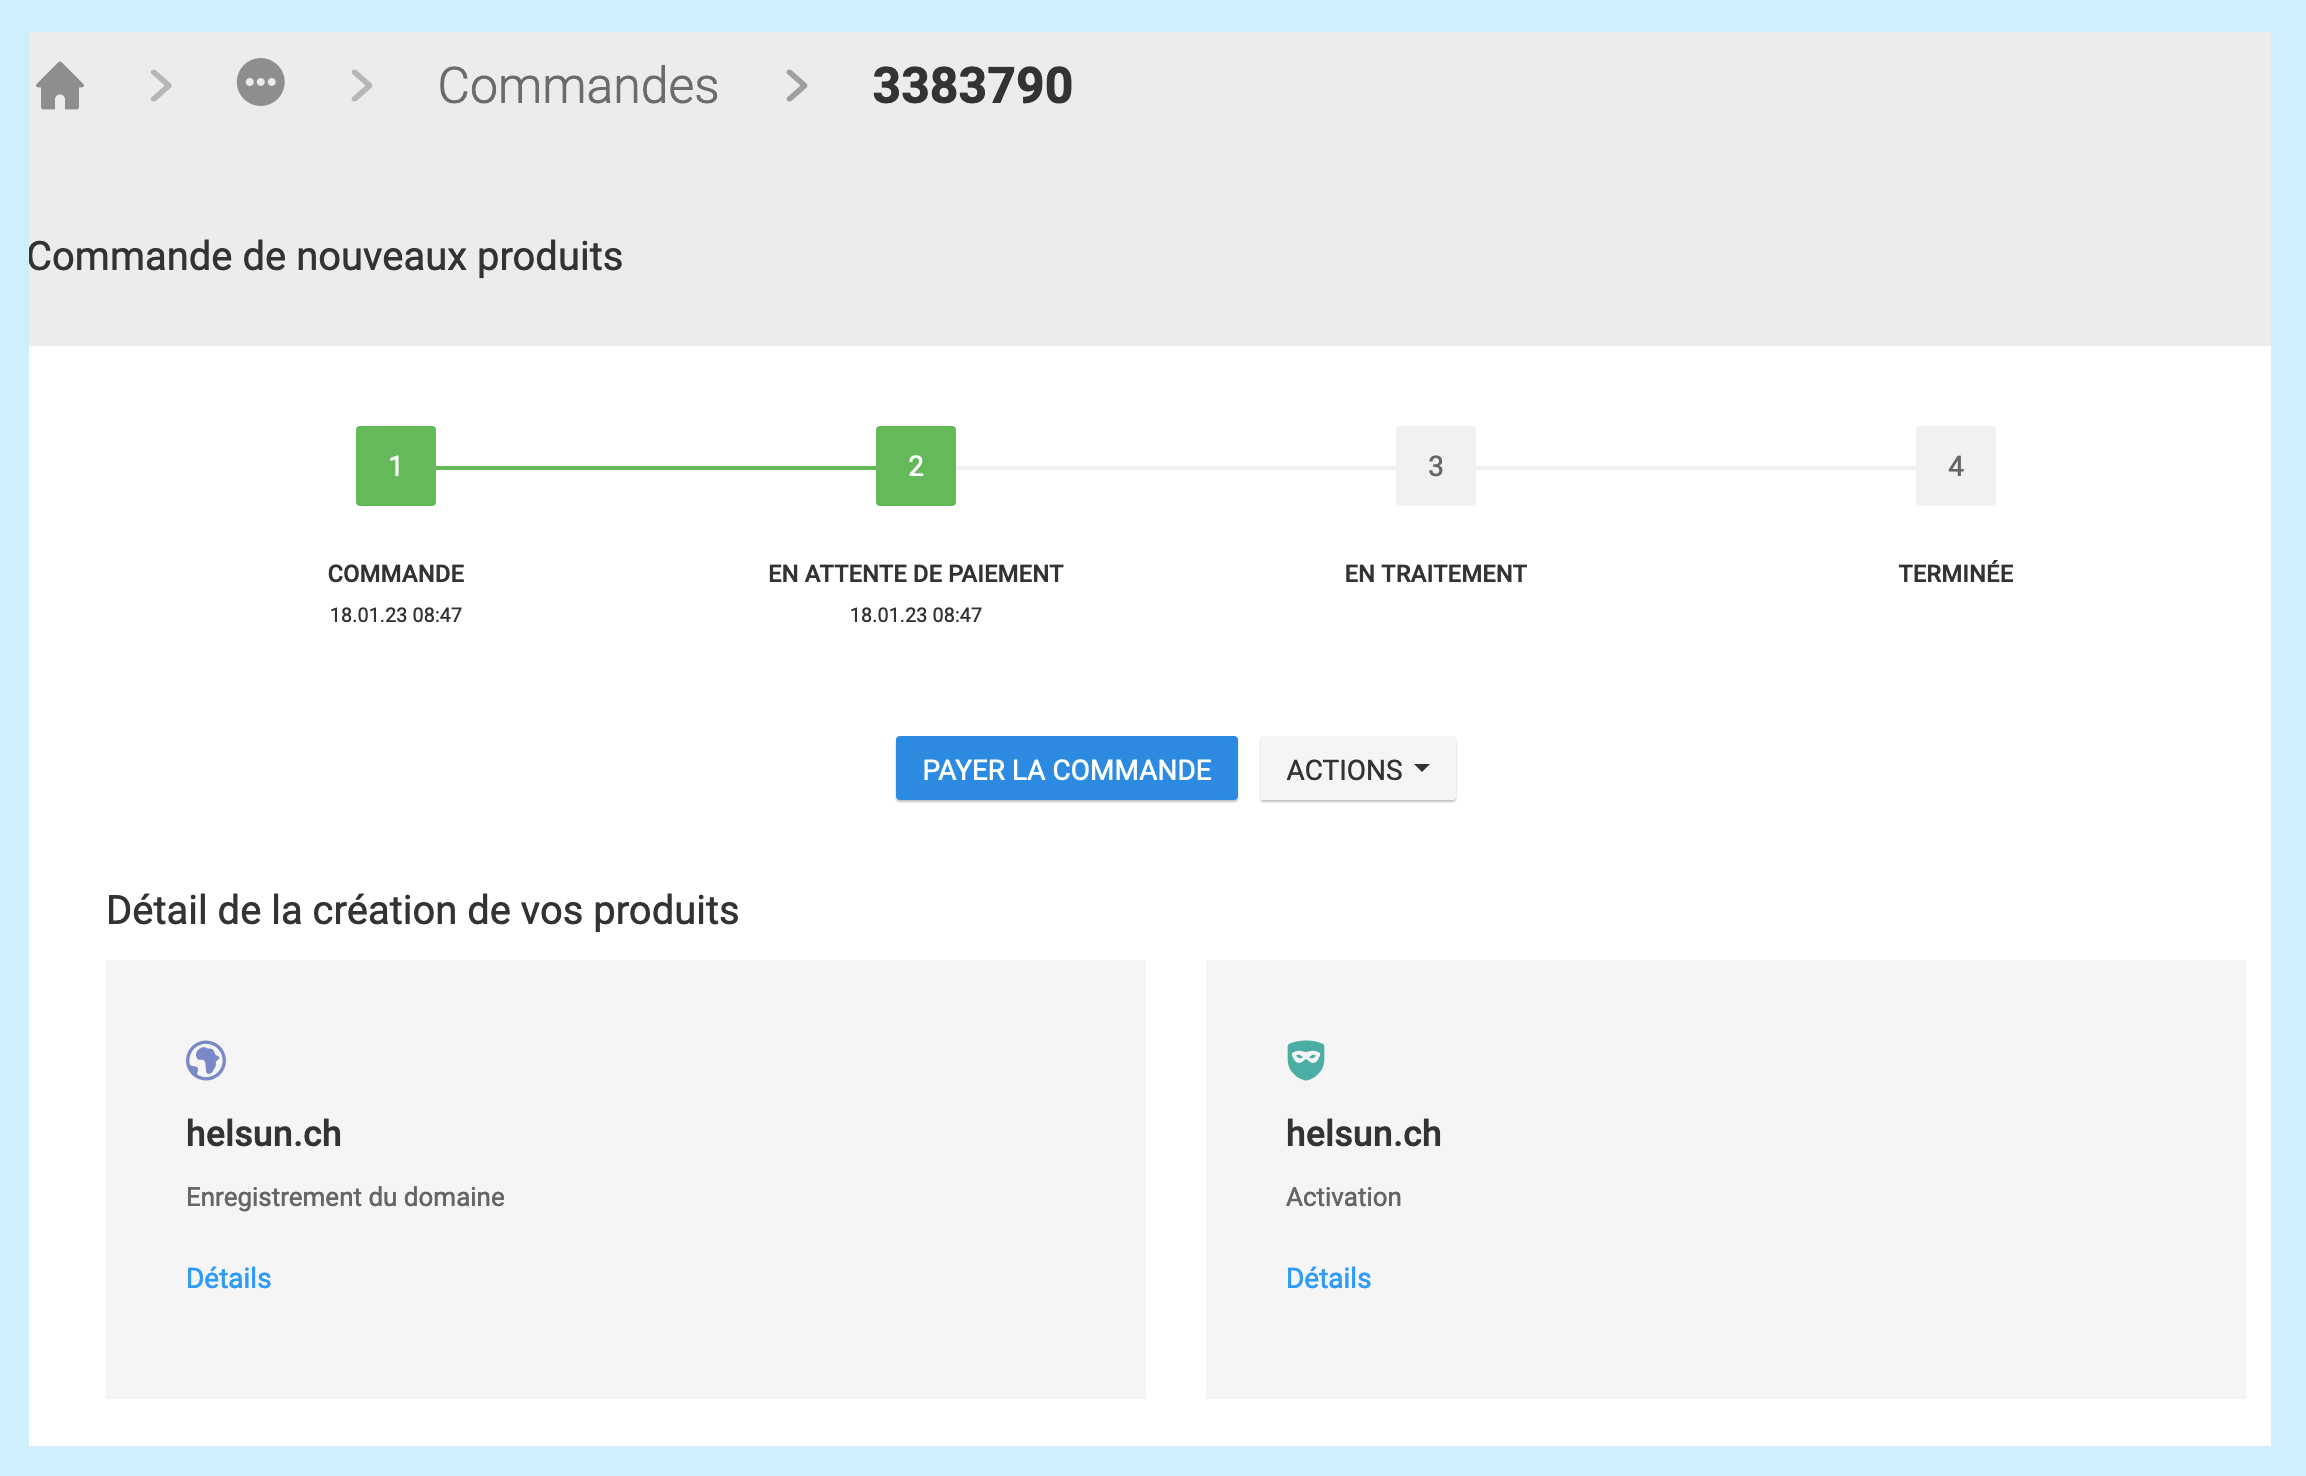The width and height of the screenshot is (2306, 1476).
Task: Click chevron before Commandes breadcrumb
Action: point(361,86)
